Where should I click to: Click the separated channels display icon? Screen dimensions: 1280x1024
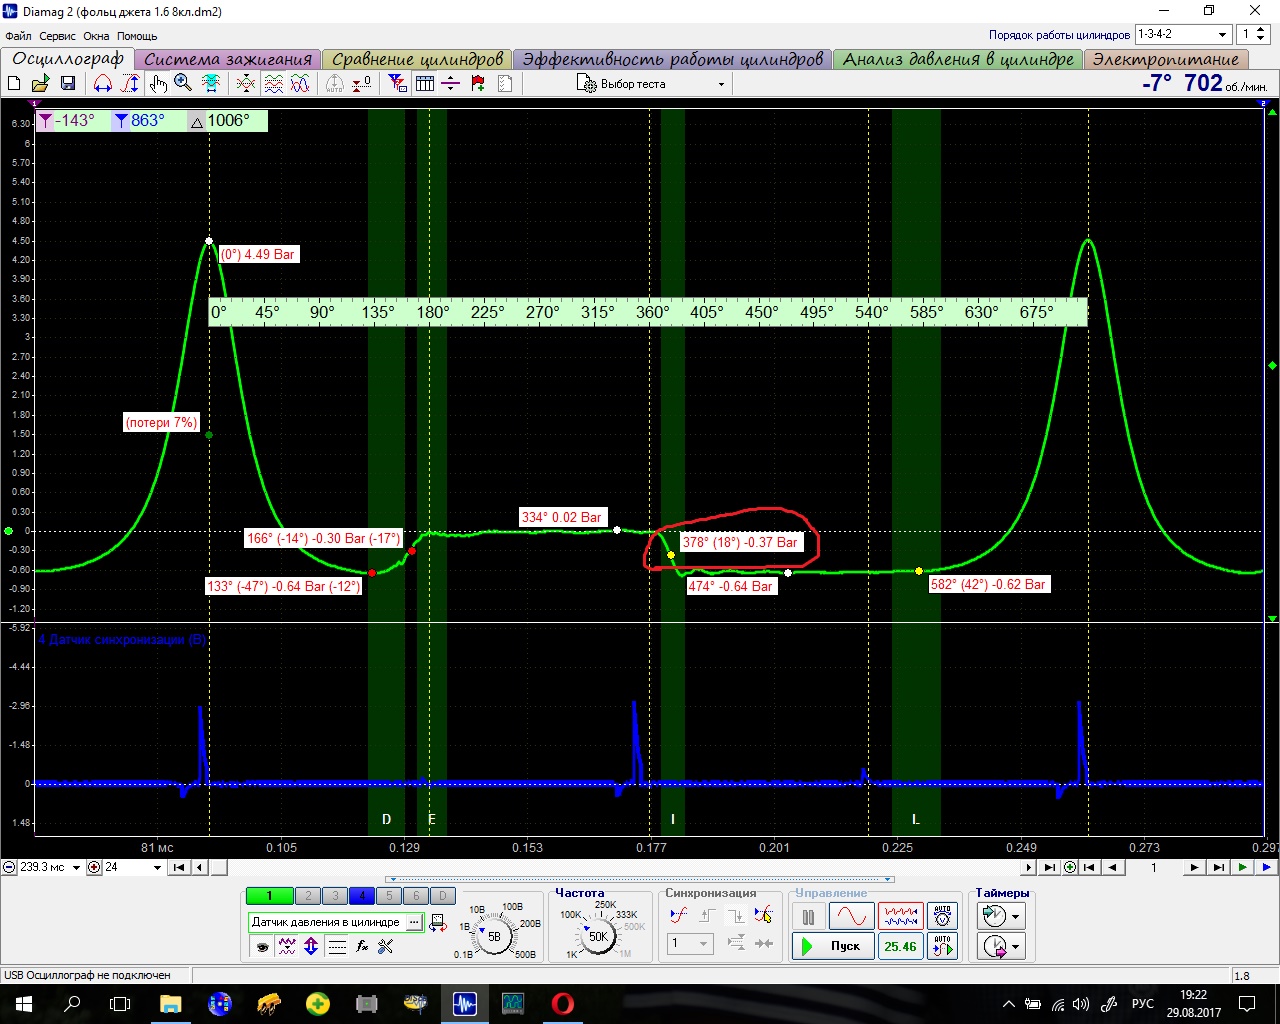[x=273, y=83]
